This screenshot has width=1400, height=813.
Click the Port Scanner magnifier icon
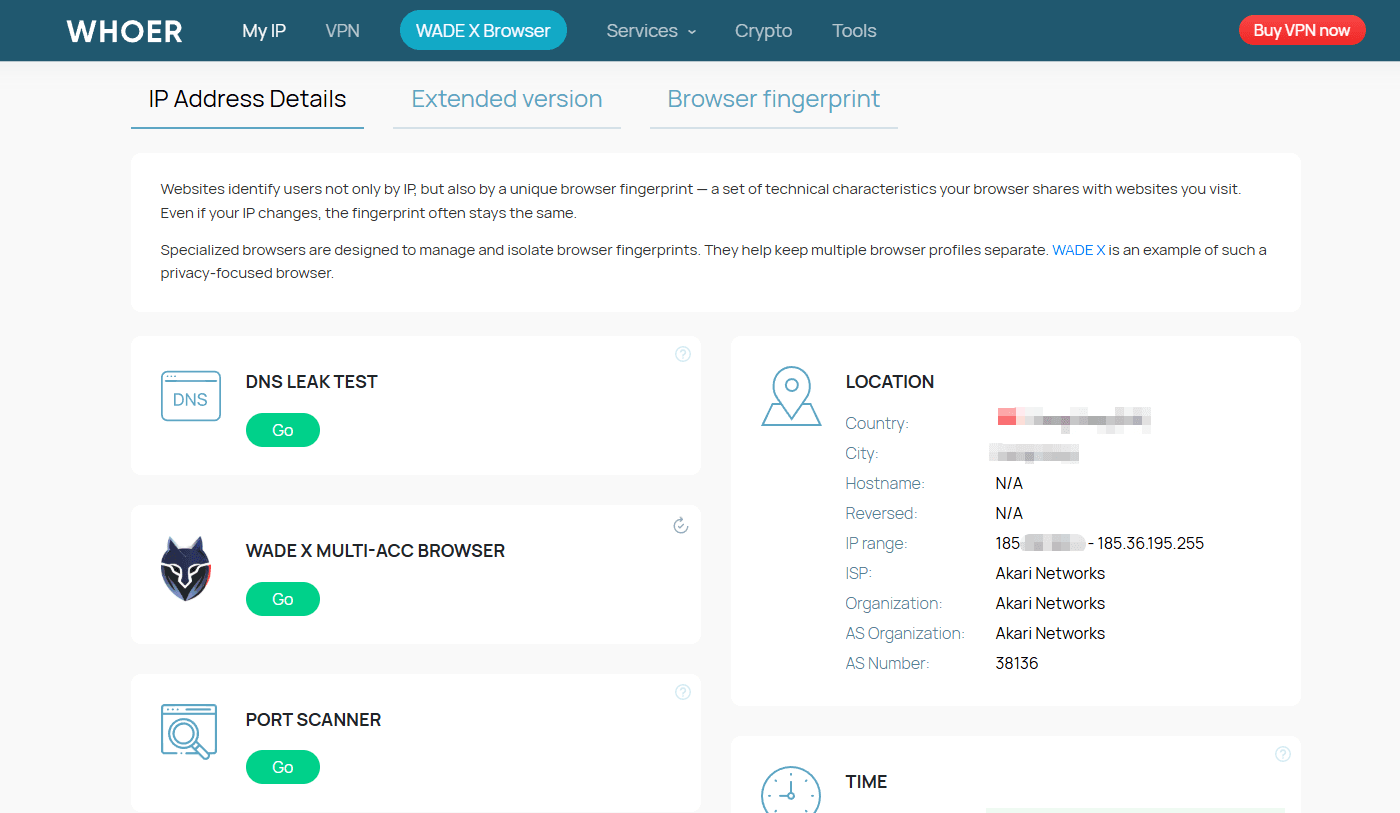click(x=189, y=732)
